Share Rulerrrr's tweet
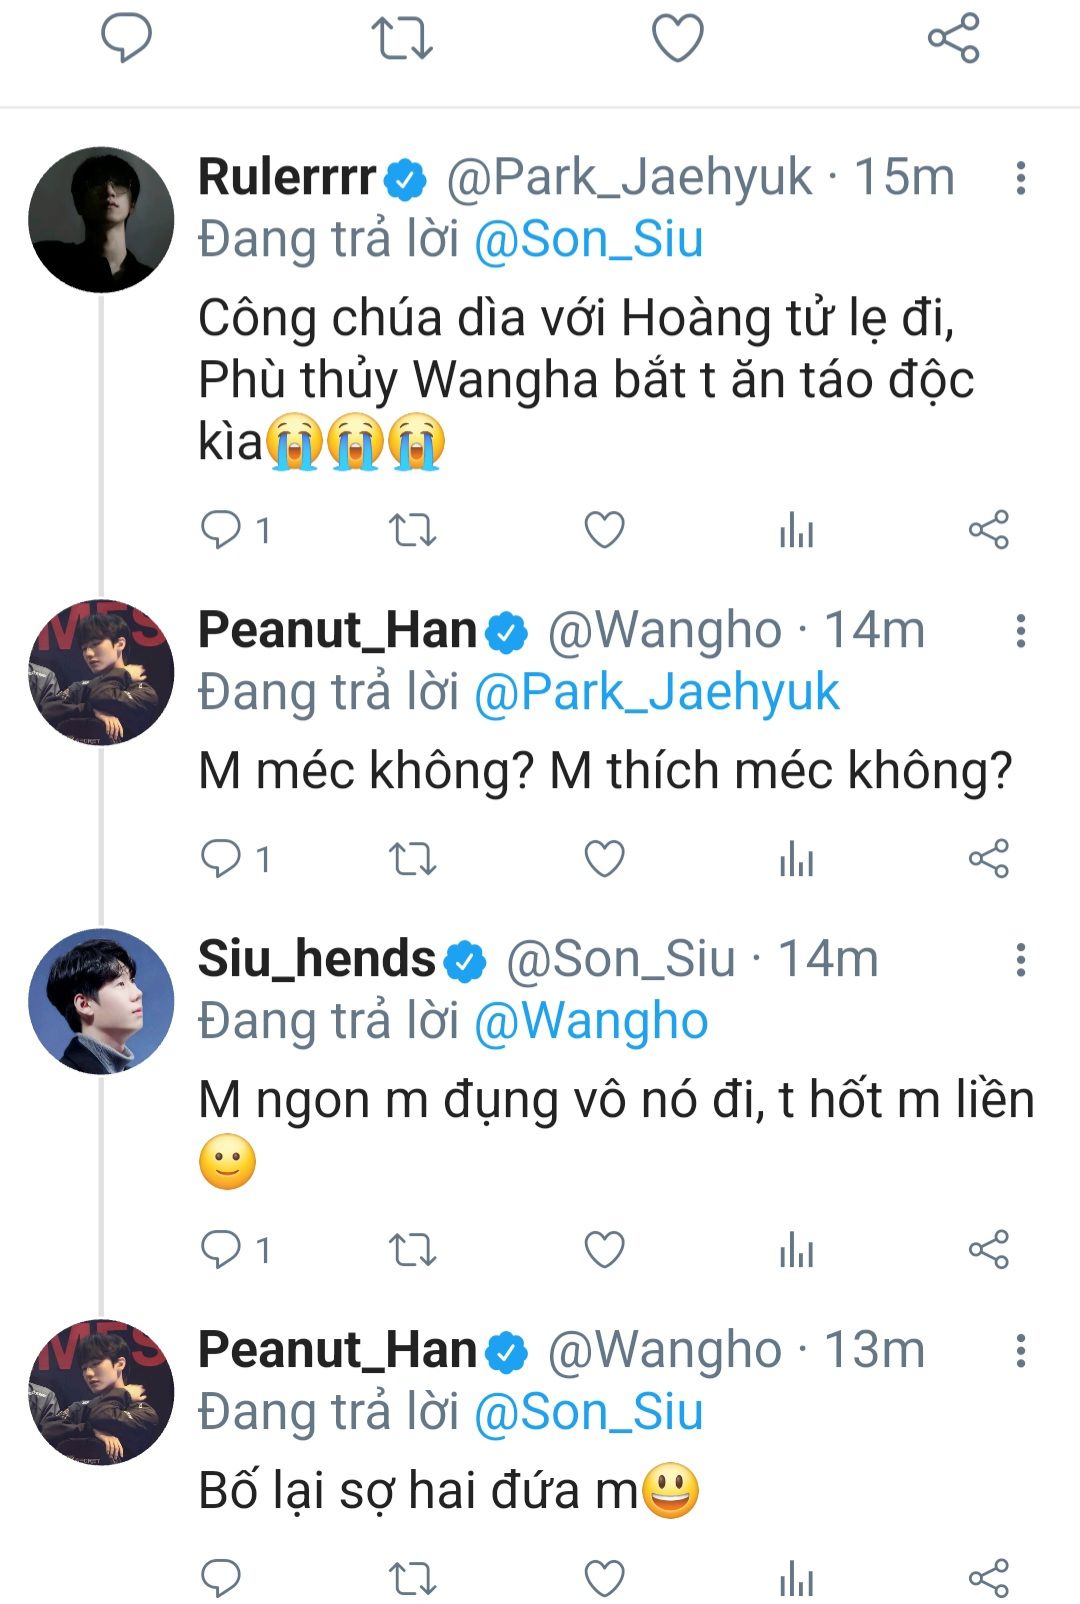The image size is (1080, 1604). point(988,530)
